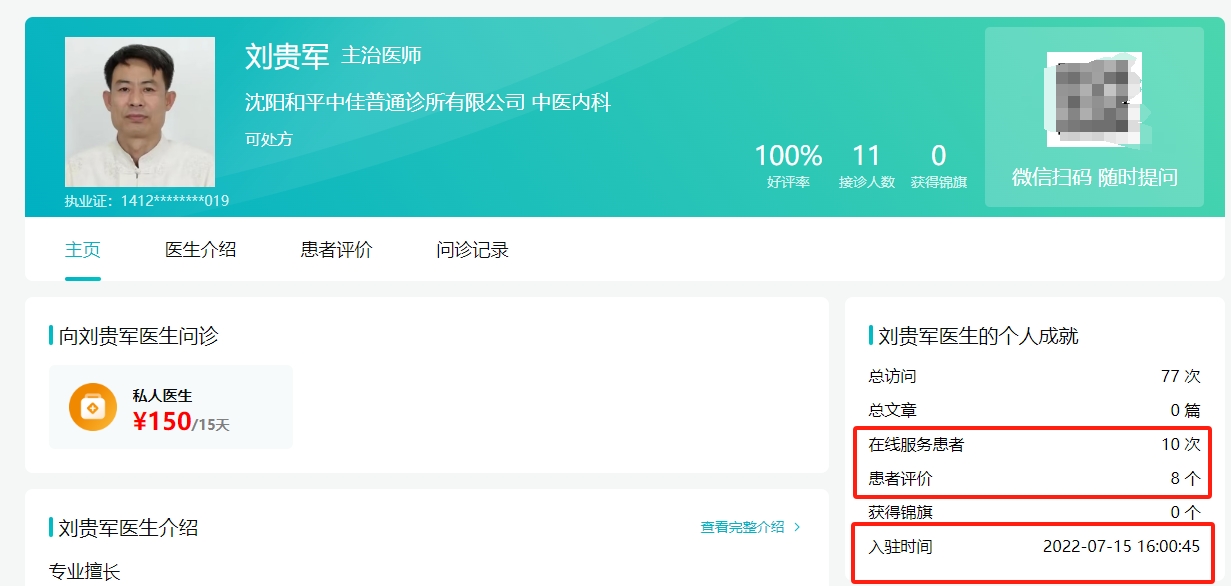Click the orange 私人医生 service icon
1231x586 pixels.
tap(93, 407)
